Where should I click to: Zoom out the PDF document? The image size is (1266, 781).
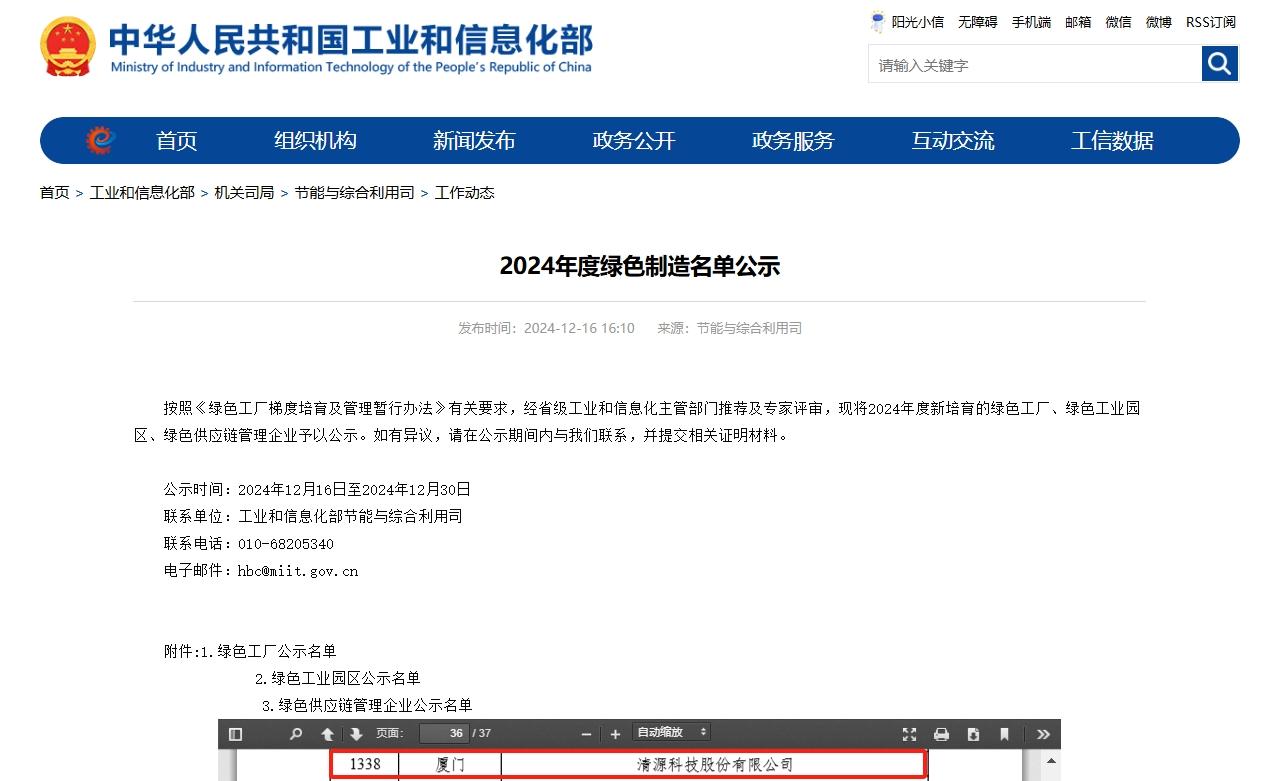pos(586,734)
